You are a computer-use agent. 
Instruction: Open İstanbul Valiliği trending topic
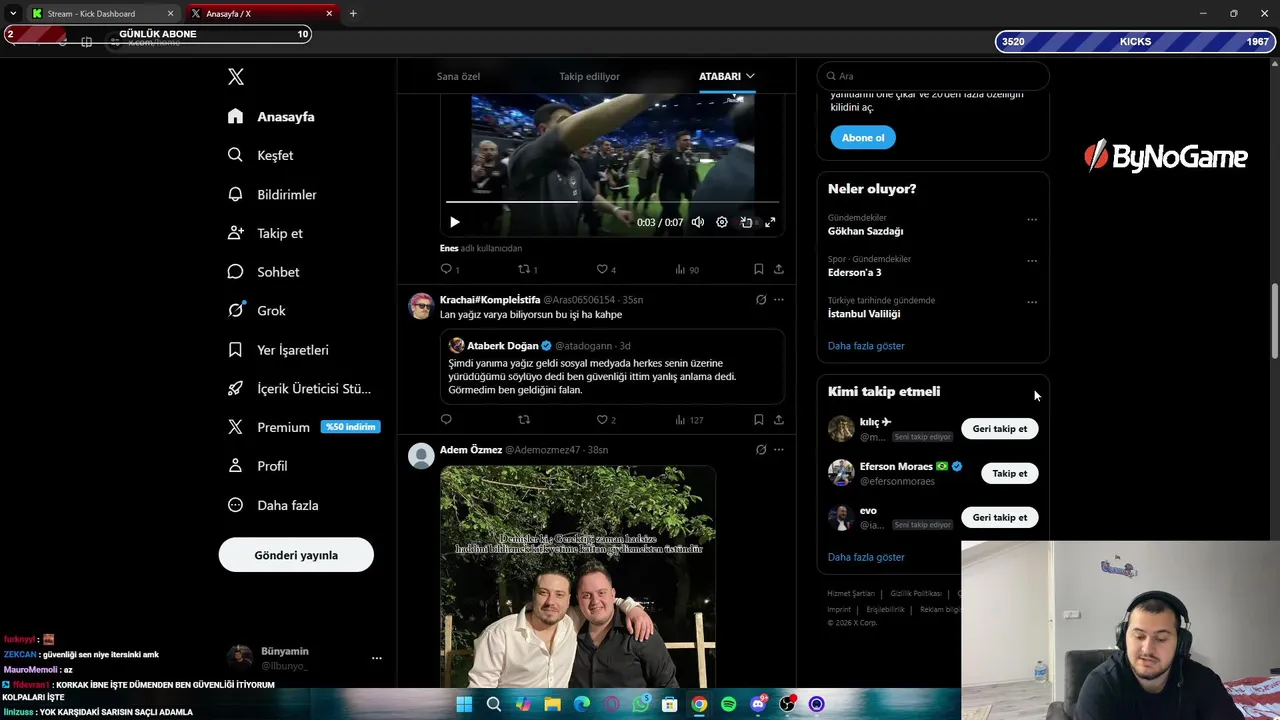864,314
